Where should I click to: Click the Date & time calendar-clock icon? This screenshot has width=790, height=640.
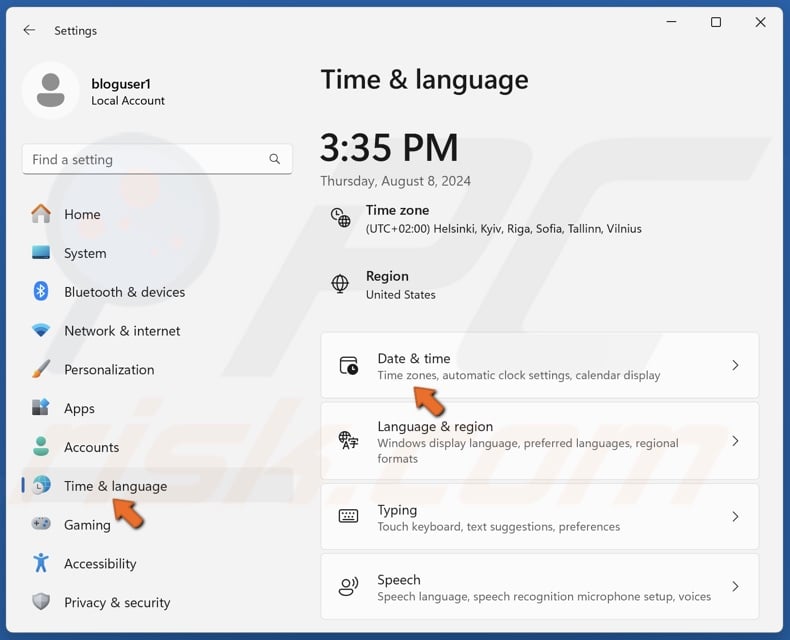[x=348, y=365]
